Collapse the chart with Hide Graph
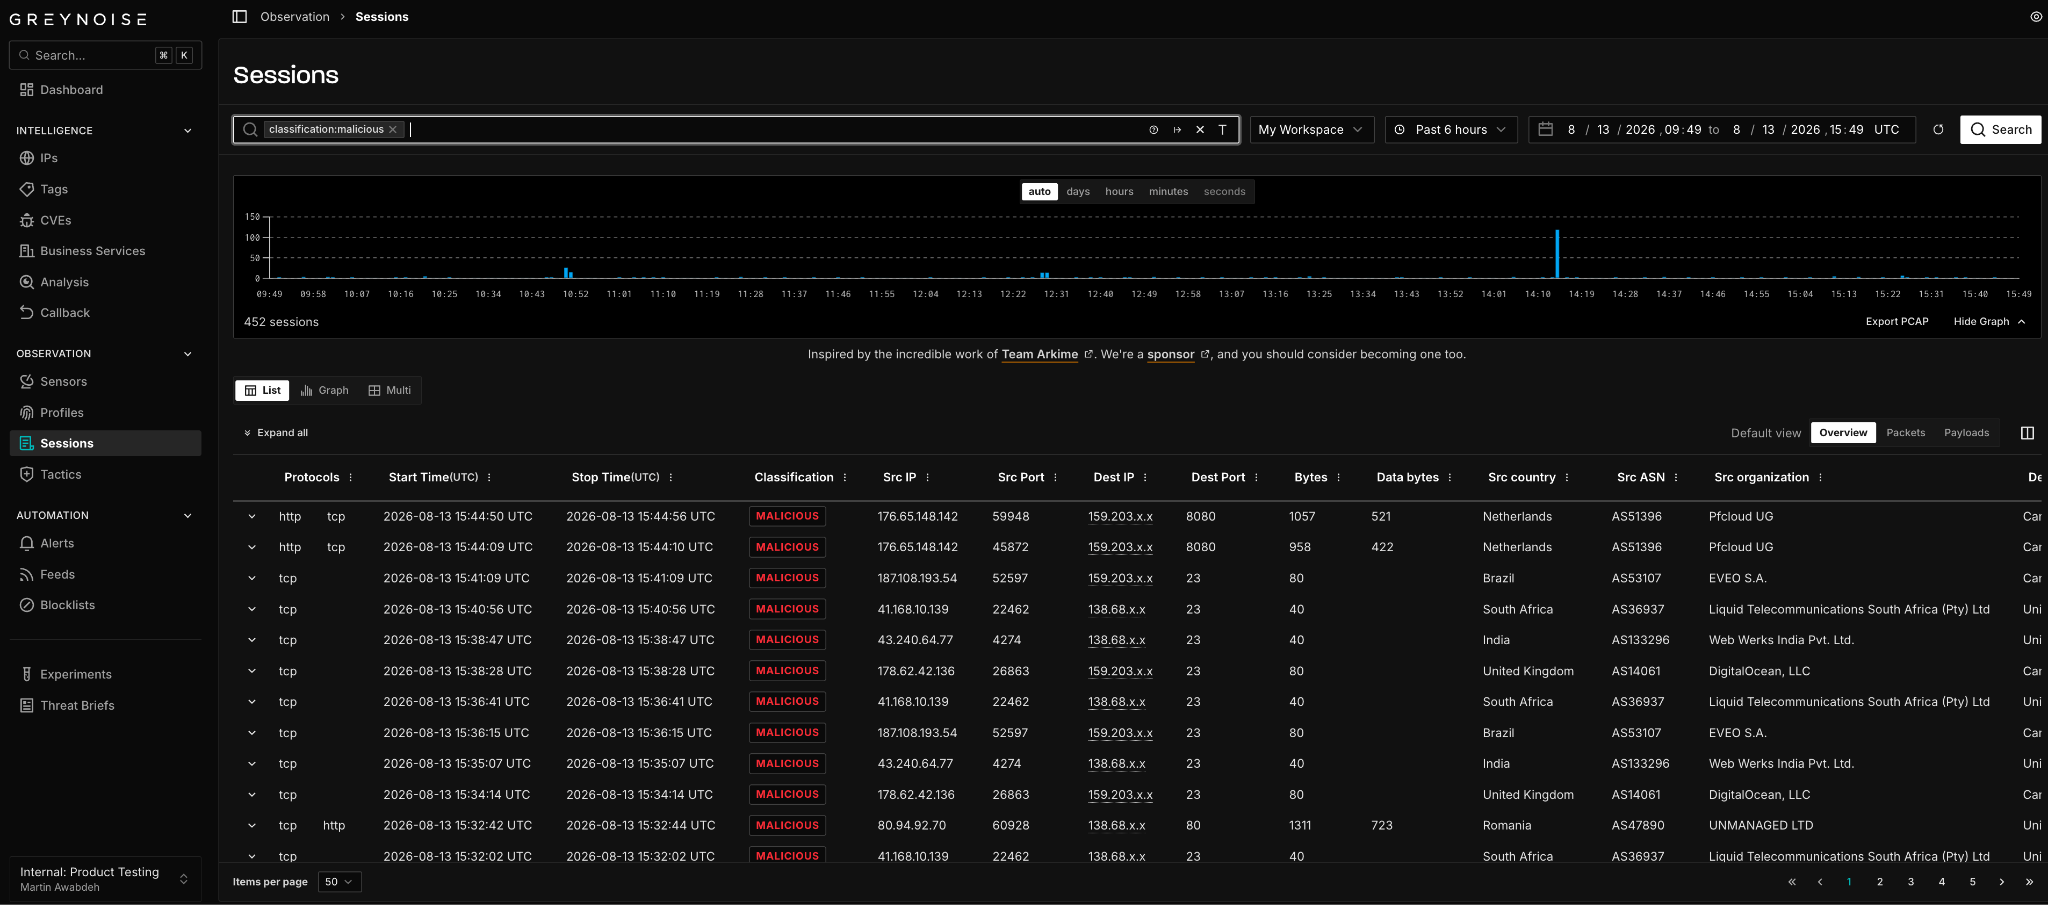Viewport: 2048px width, 905px height. click(1989, 322)
